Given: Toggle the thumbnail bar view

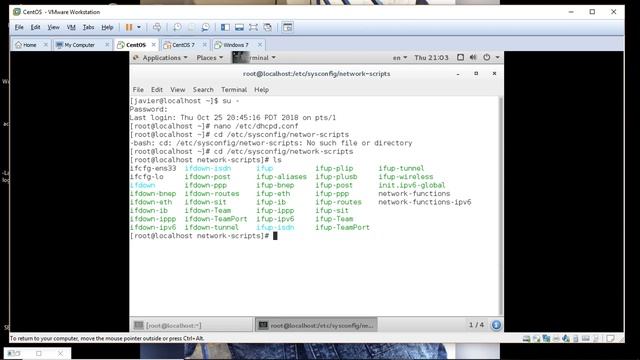Looking at the screenshot, I should pos(239,27).
